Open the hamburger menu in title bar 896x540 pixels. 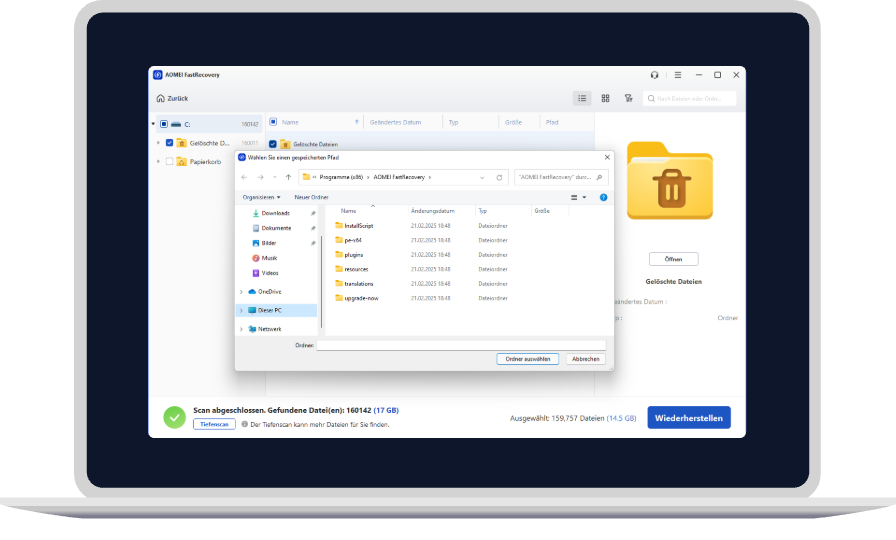point(677,75)
